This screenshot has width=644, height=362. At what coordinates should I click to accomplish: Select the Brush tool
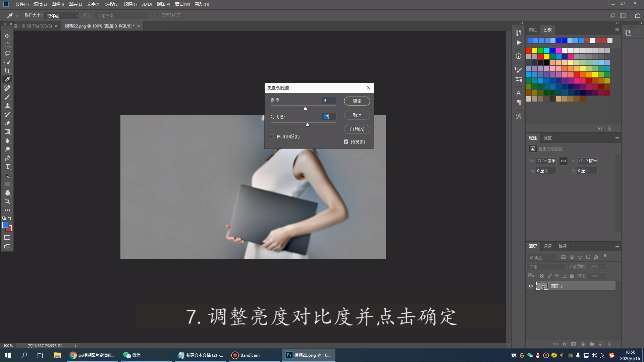(7, 97)
